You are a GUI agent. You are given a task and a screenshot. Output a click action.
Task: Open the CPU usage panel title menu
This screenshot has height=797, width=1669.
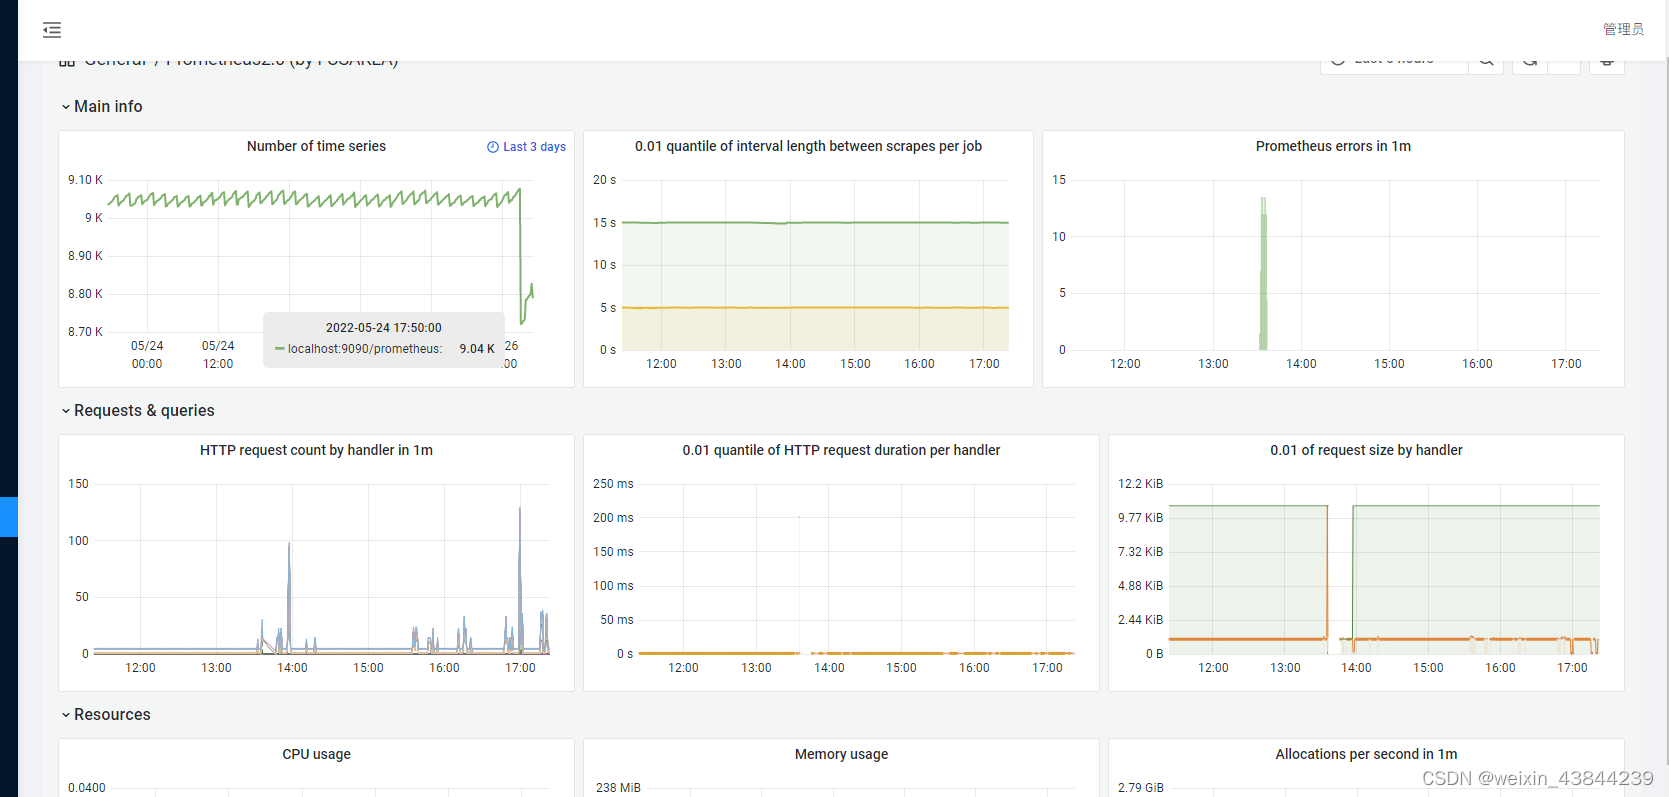pyautogui.click(x=316, y=754)
